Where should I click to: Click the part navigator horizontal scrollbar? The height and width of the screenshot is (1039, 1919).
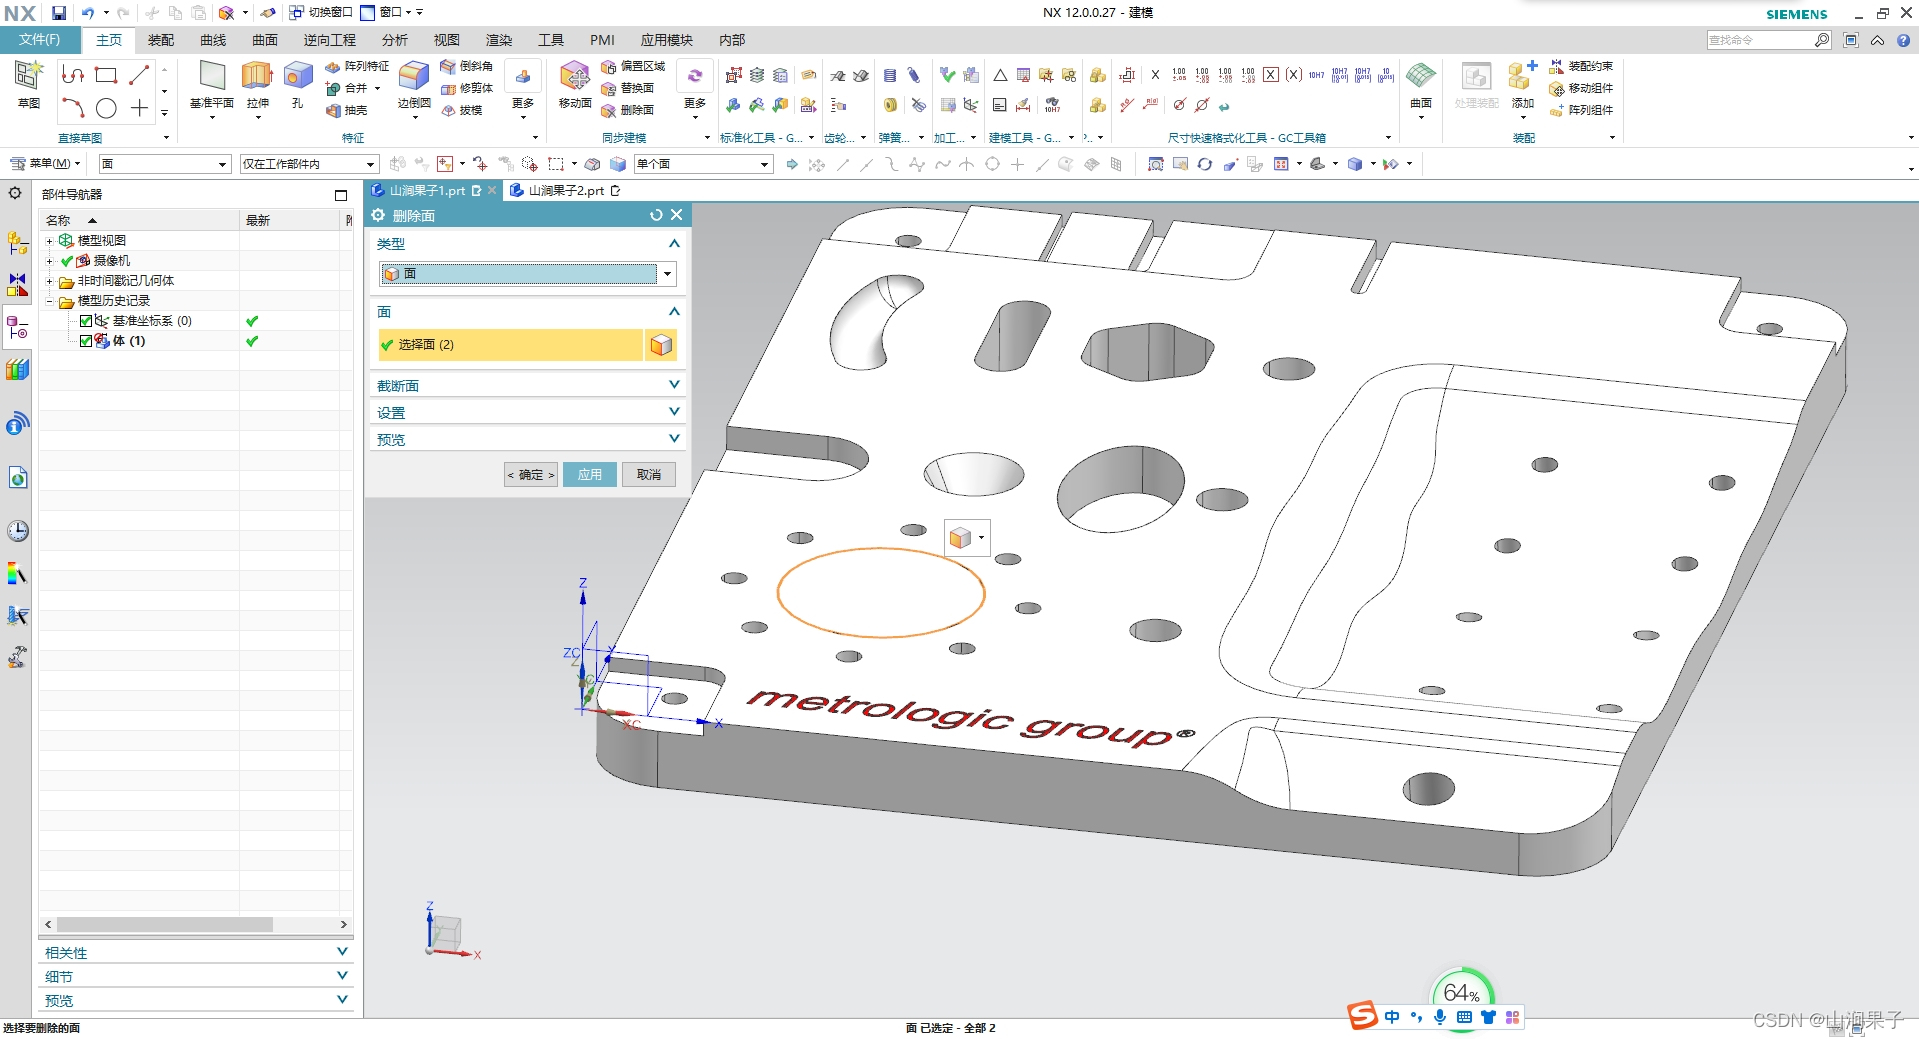click(x=165, y=925)
